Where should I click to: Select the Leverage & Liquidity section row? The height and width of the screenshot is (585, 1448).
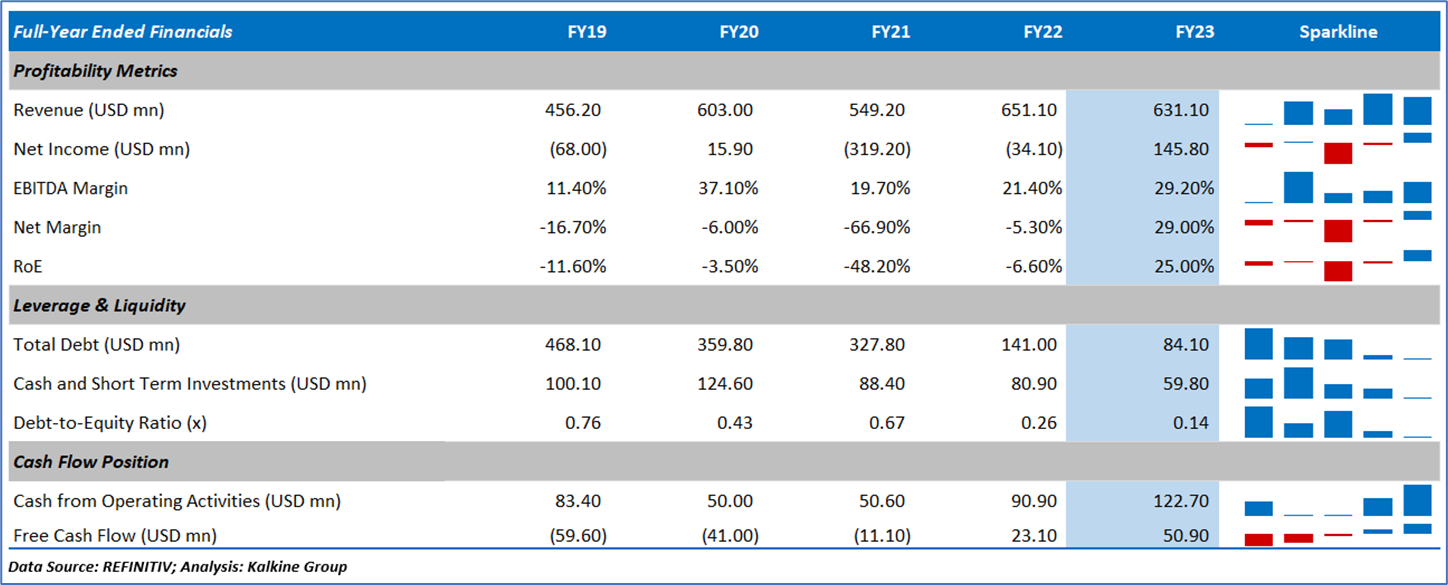point(100,306)
